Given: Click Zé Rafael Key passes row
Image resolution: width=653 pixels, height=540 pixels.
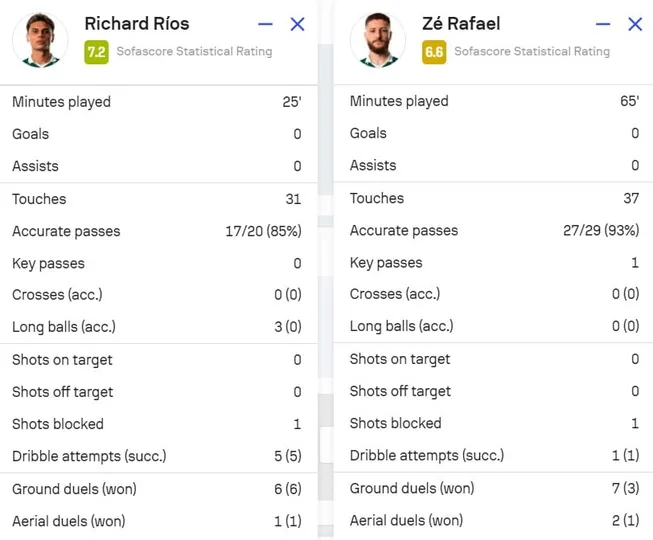Looking at the screenshot, I should pyautogui.click(x=495, y=263).
